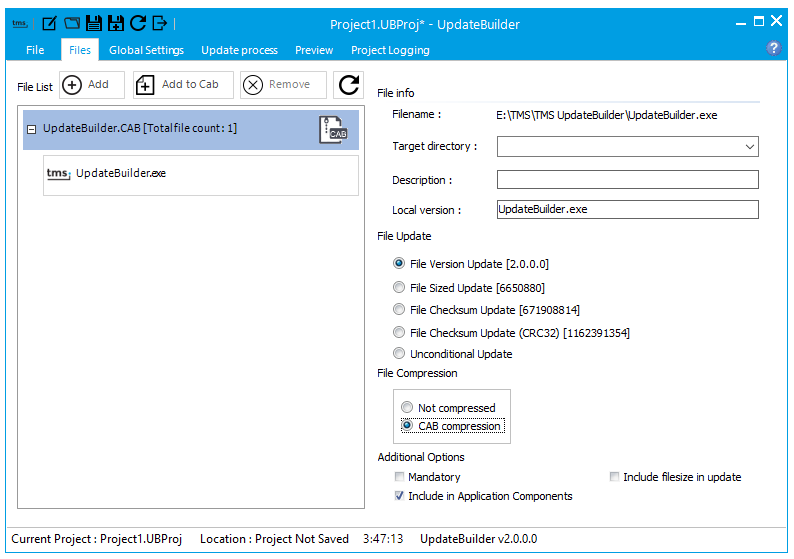
Task: Click the New project edit icon
Action: (x=49, y=23)
